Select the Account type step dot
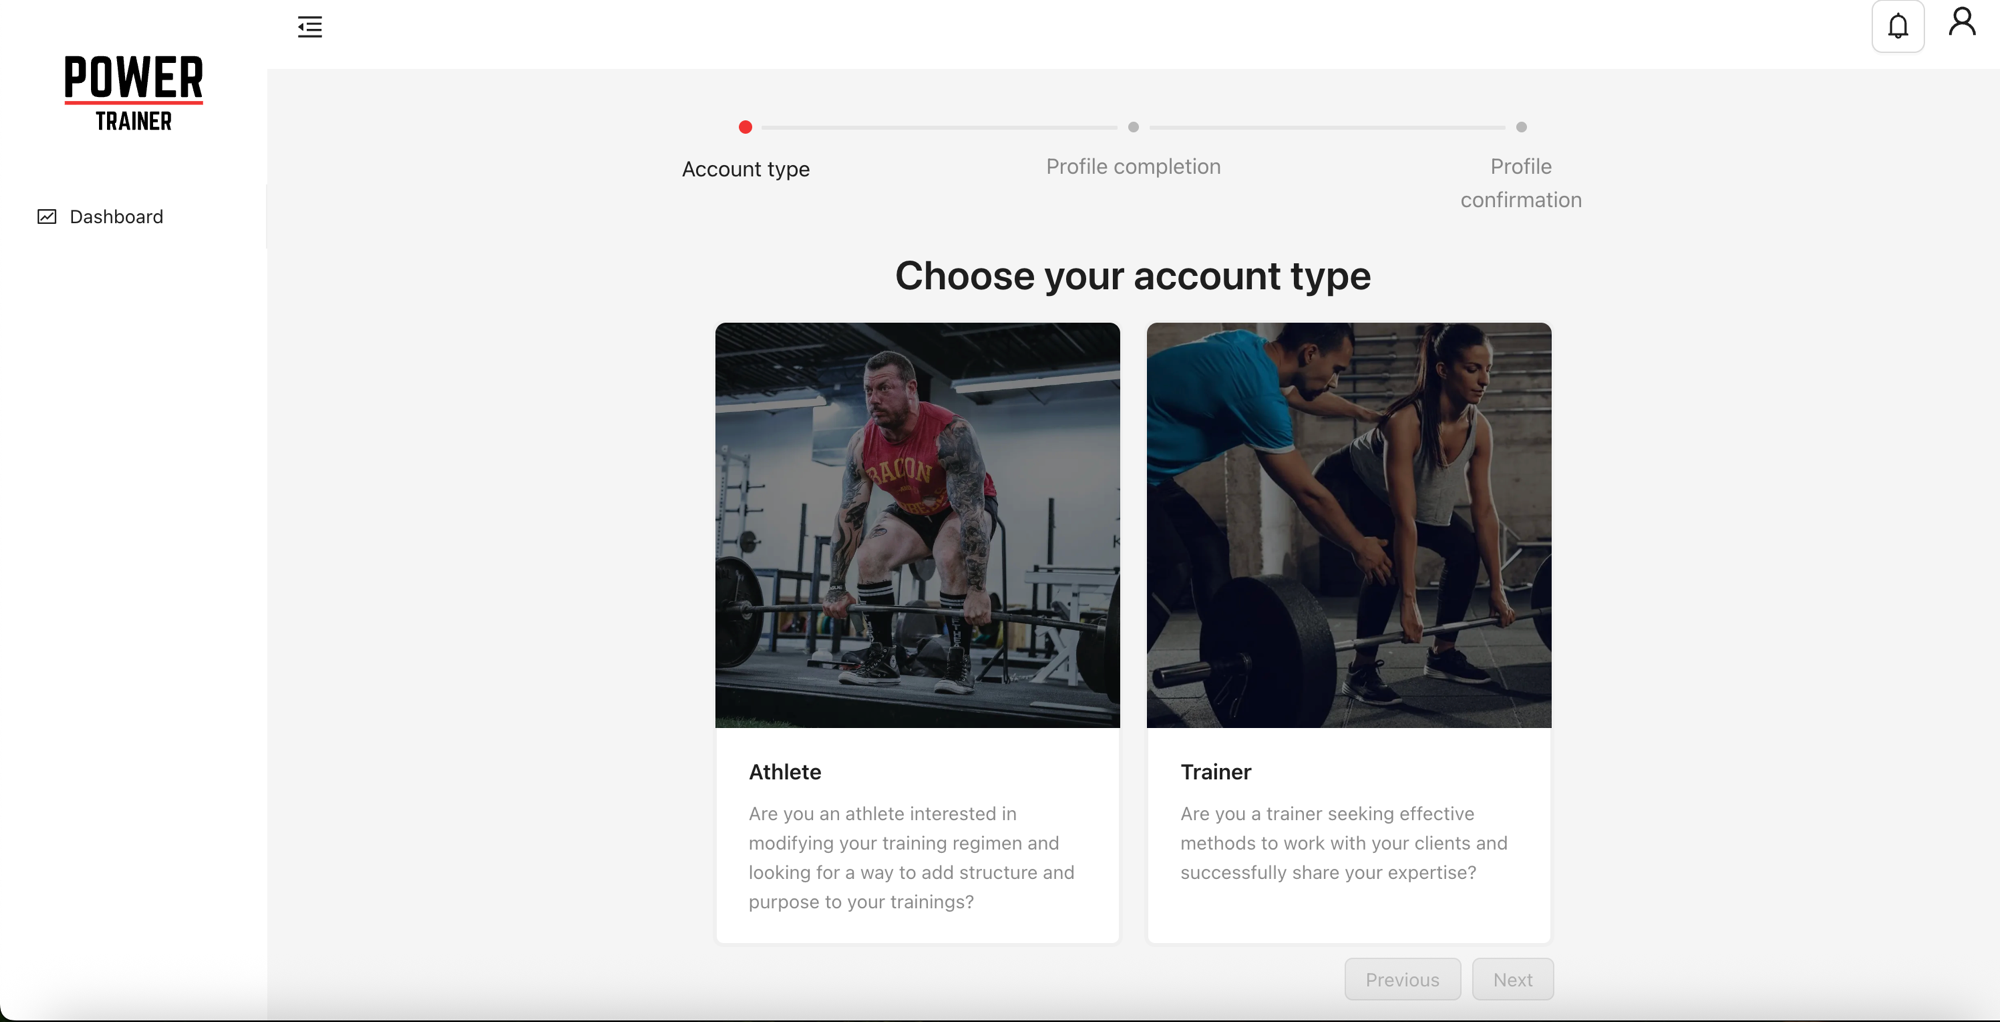The width and height of the screenshot is (2000, 1022). click(745, 127)
